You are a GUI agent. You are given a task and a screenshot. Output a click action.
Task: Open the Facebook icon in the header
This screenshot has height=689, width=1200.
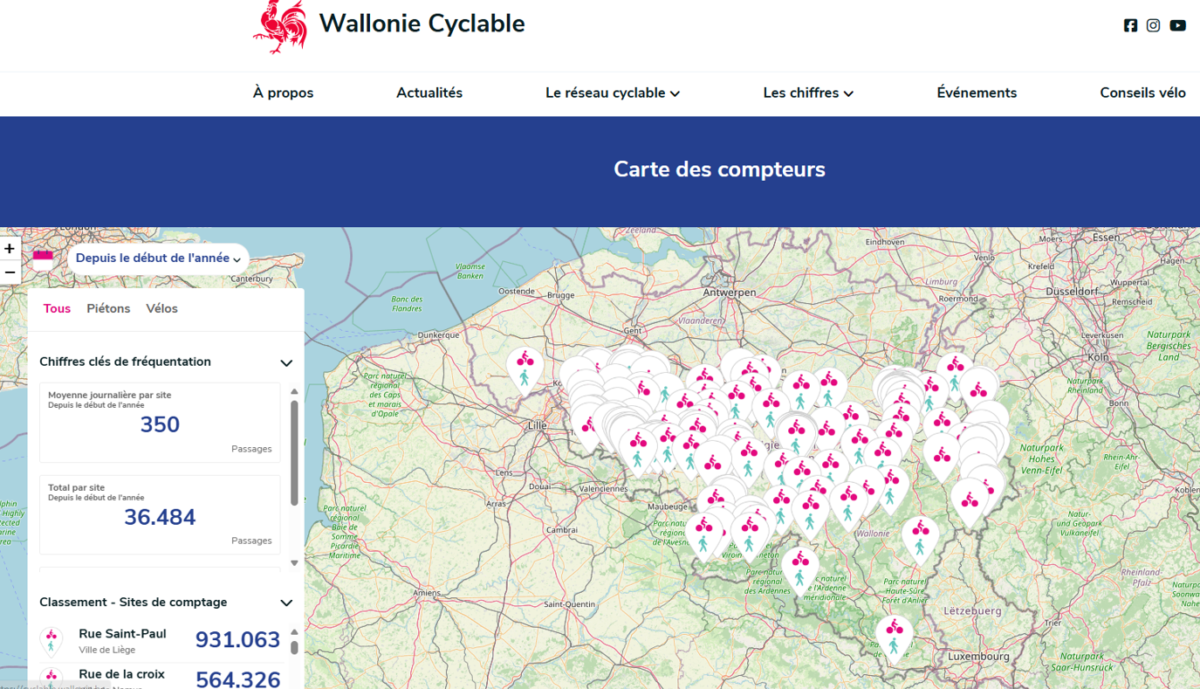click(x=1130, y=25)
